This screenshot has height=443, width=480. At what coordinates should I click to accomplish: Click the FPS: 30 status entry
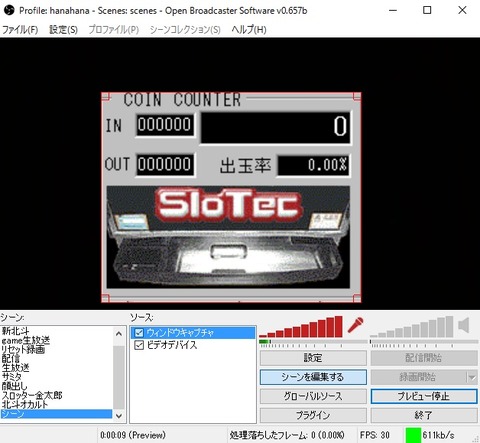point(375,435)
